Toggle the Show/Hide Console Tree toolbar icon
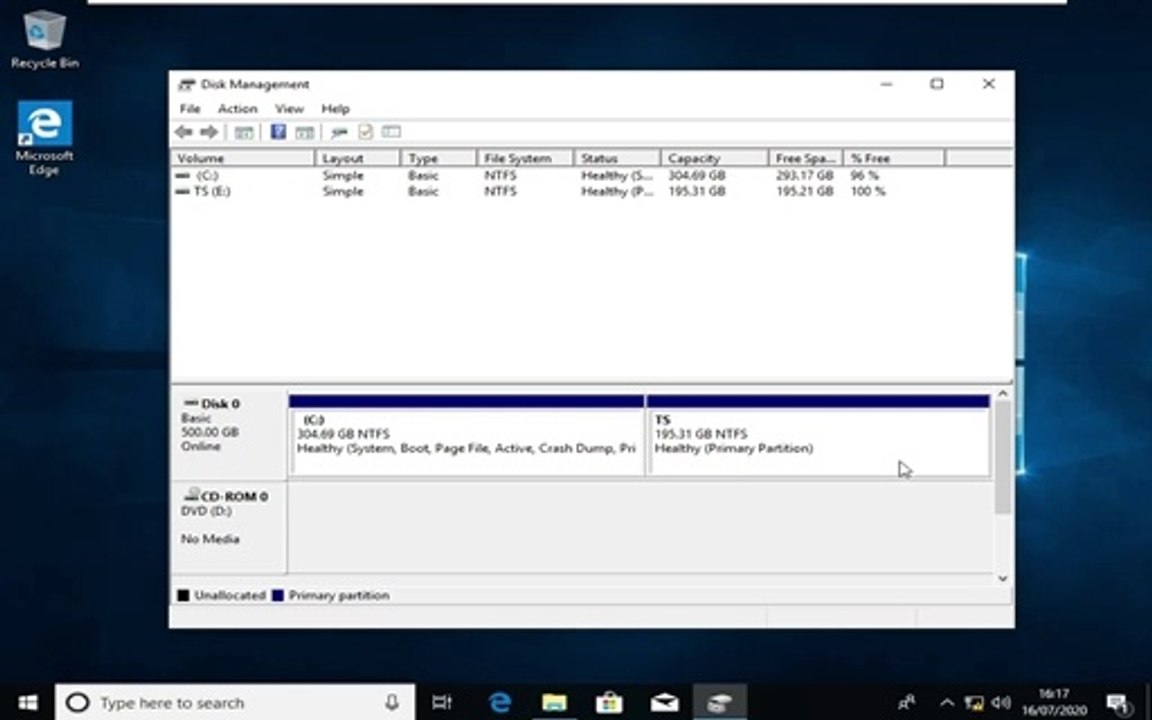Image resolution: width=1152 pixels, height=720 pixels. 243,132
